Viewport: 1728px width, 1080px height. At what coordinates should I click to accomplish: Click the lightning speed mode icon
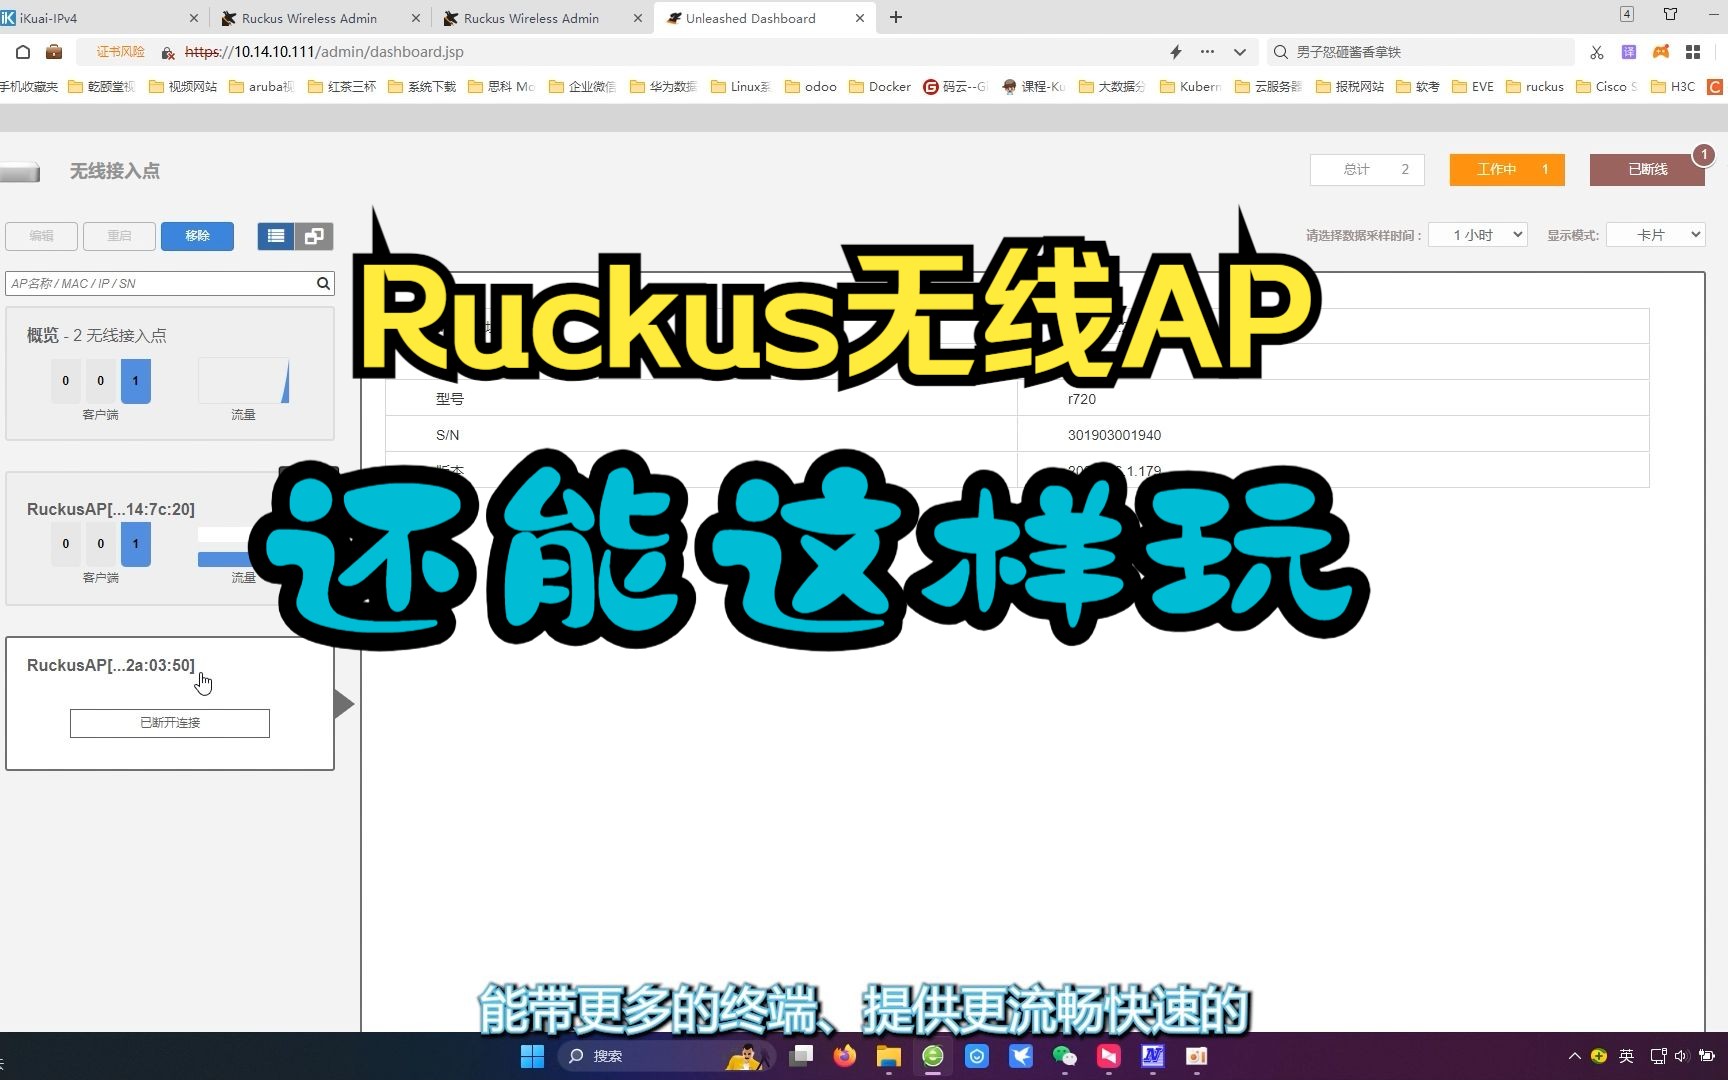click(1176, 52)
